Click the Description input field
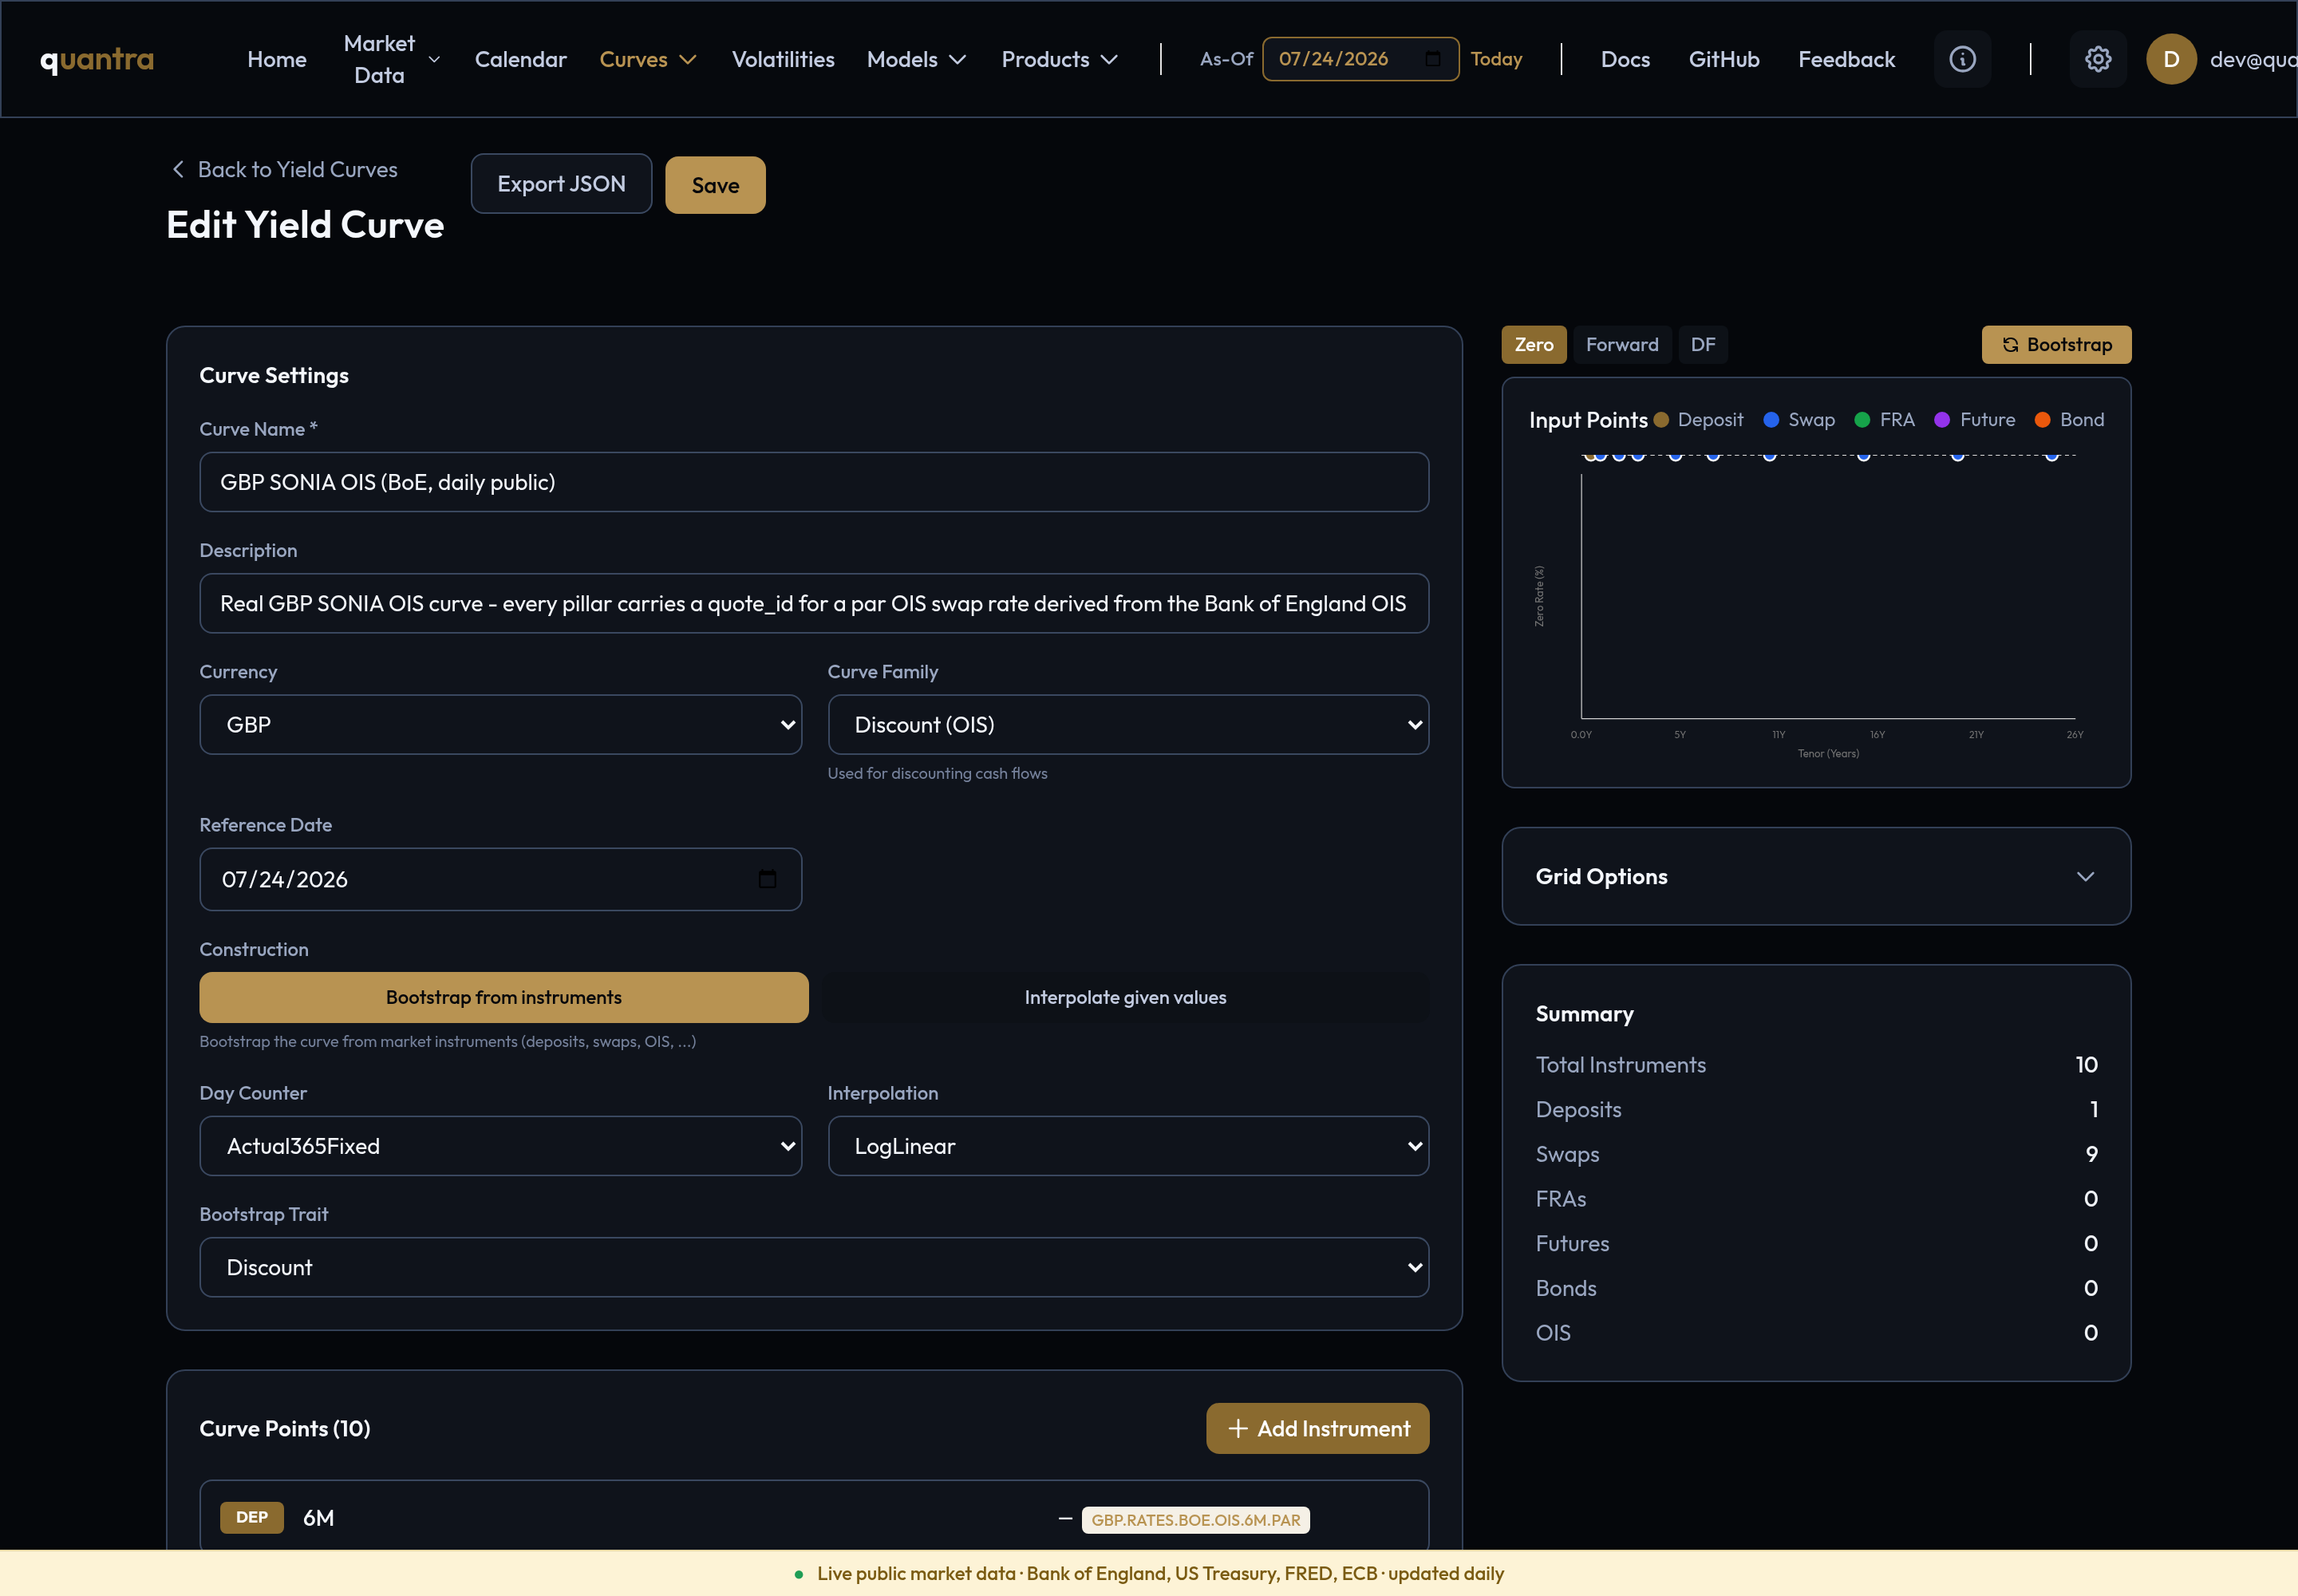Image resolution: width=2298 pixels, height=1596 pixels. tap(814, 603)
